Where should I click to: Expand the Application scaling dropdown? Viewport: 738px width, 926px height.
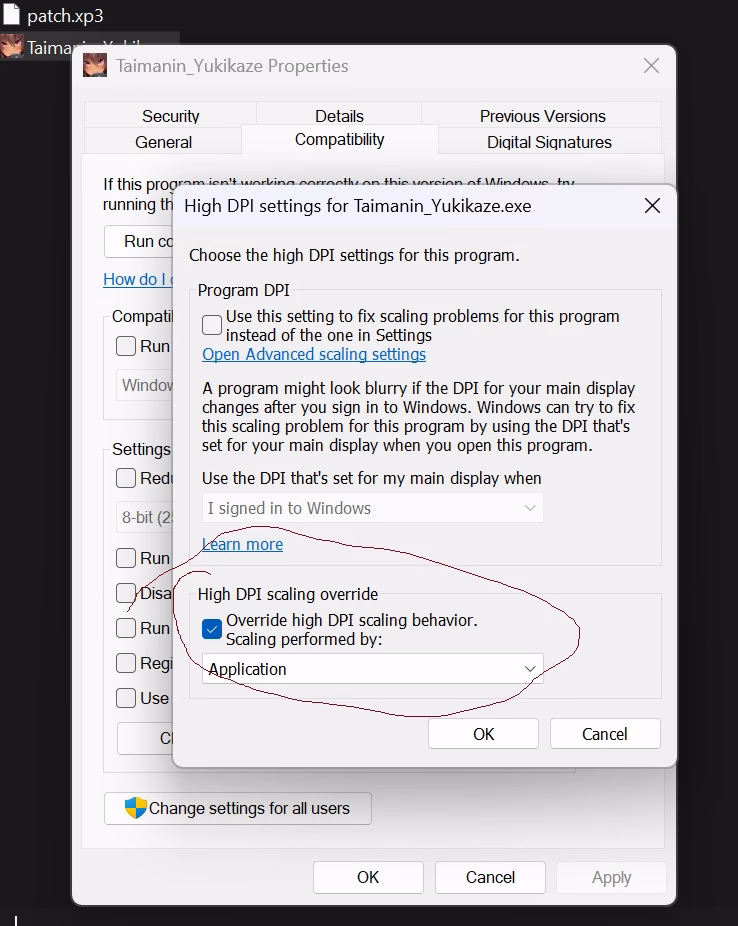tap(372, 669)
